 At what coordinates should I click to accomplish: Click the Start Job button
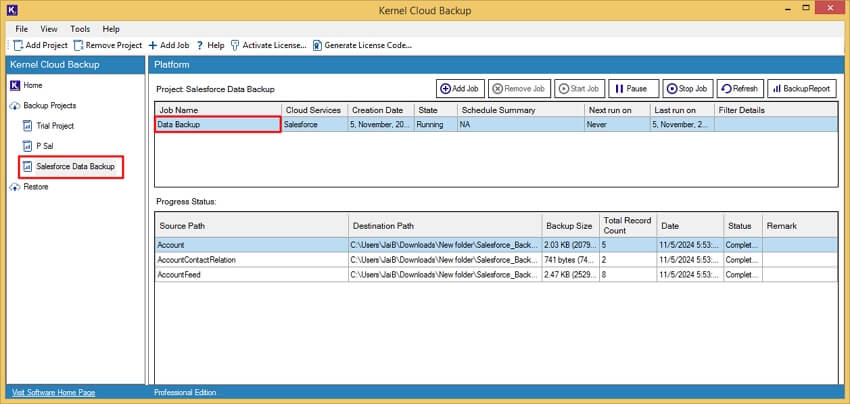tap(579, 88)
